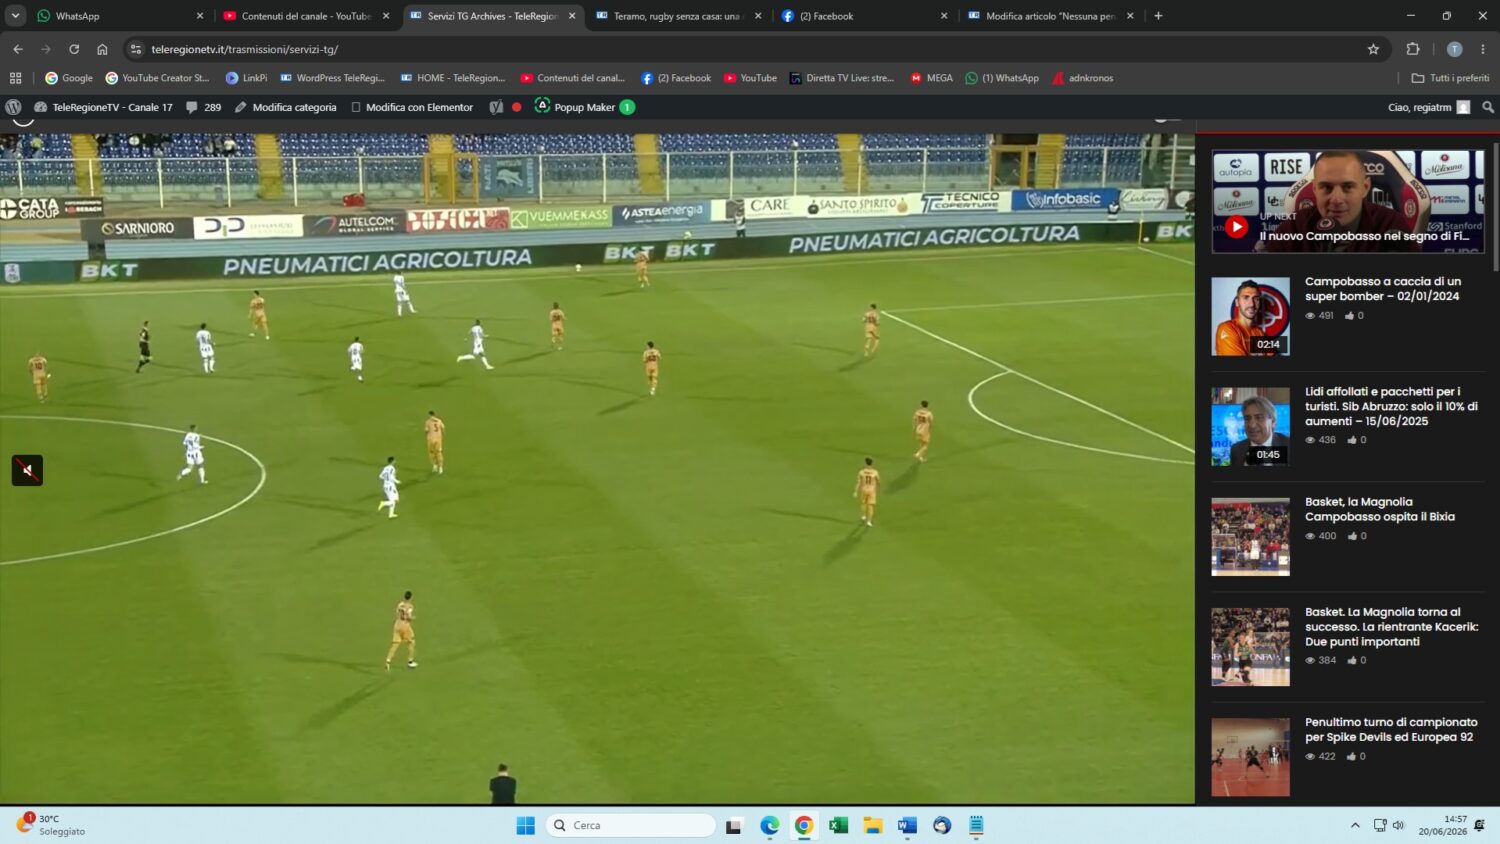The height and width of the screenshot is (844, 1500).
Task: Open WordPress TeleRegi... bookmark
Action: point(332,78)
